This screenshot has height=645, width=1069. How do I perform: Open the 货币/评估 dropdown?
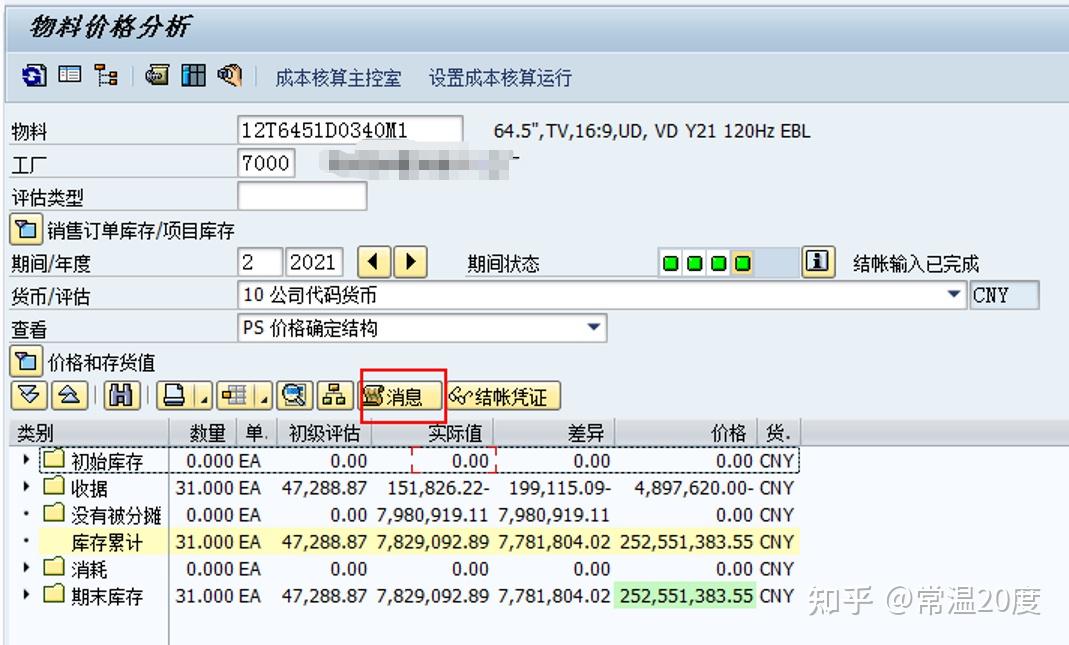click(955, 294)
